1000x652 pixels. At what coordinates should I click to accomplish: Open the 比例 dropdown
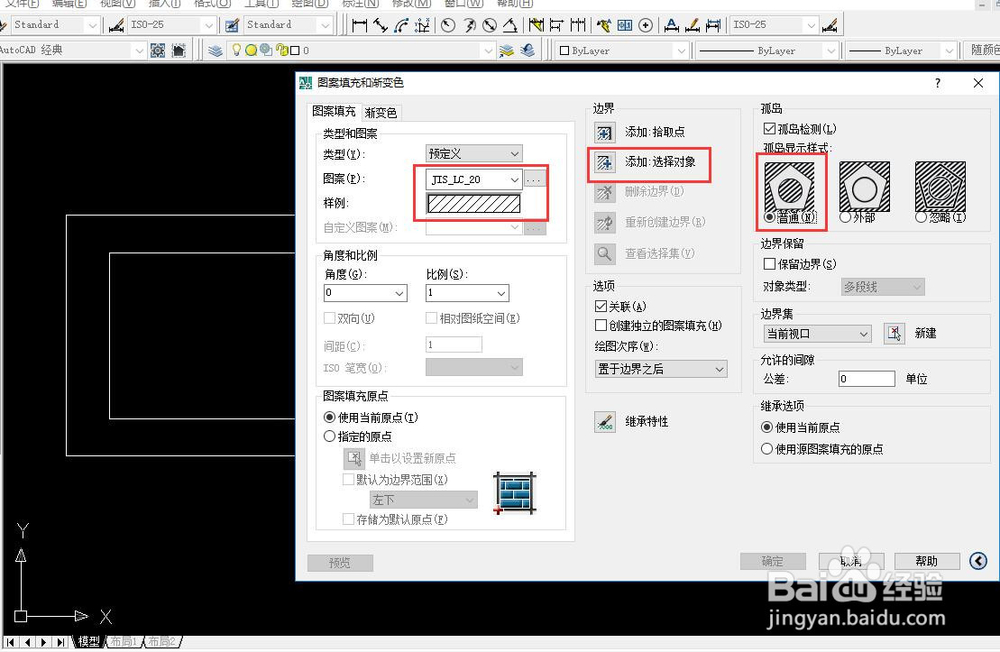coord(467,293)
